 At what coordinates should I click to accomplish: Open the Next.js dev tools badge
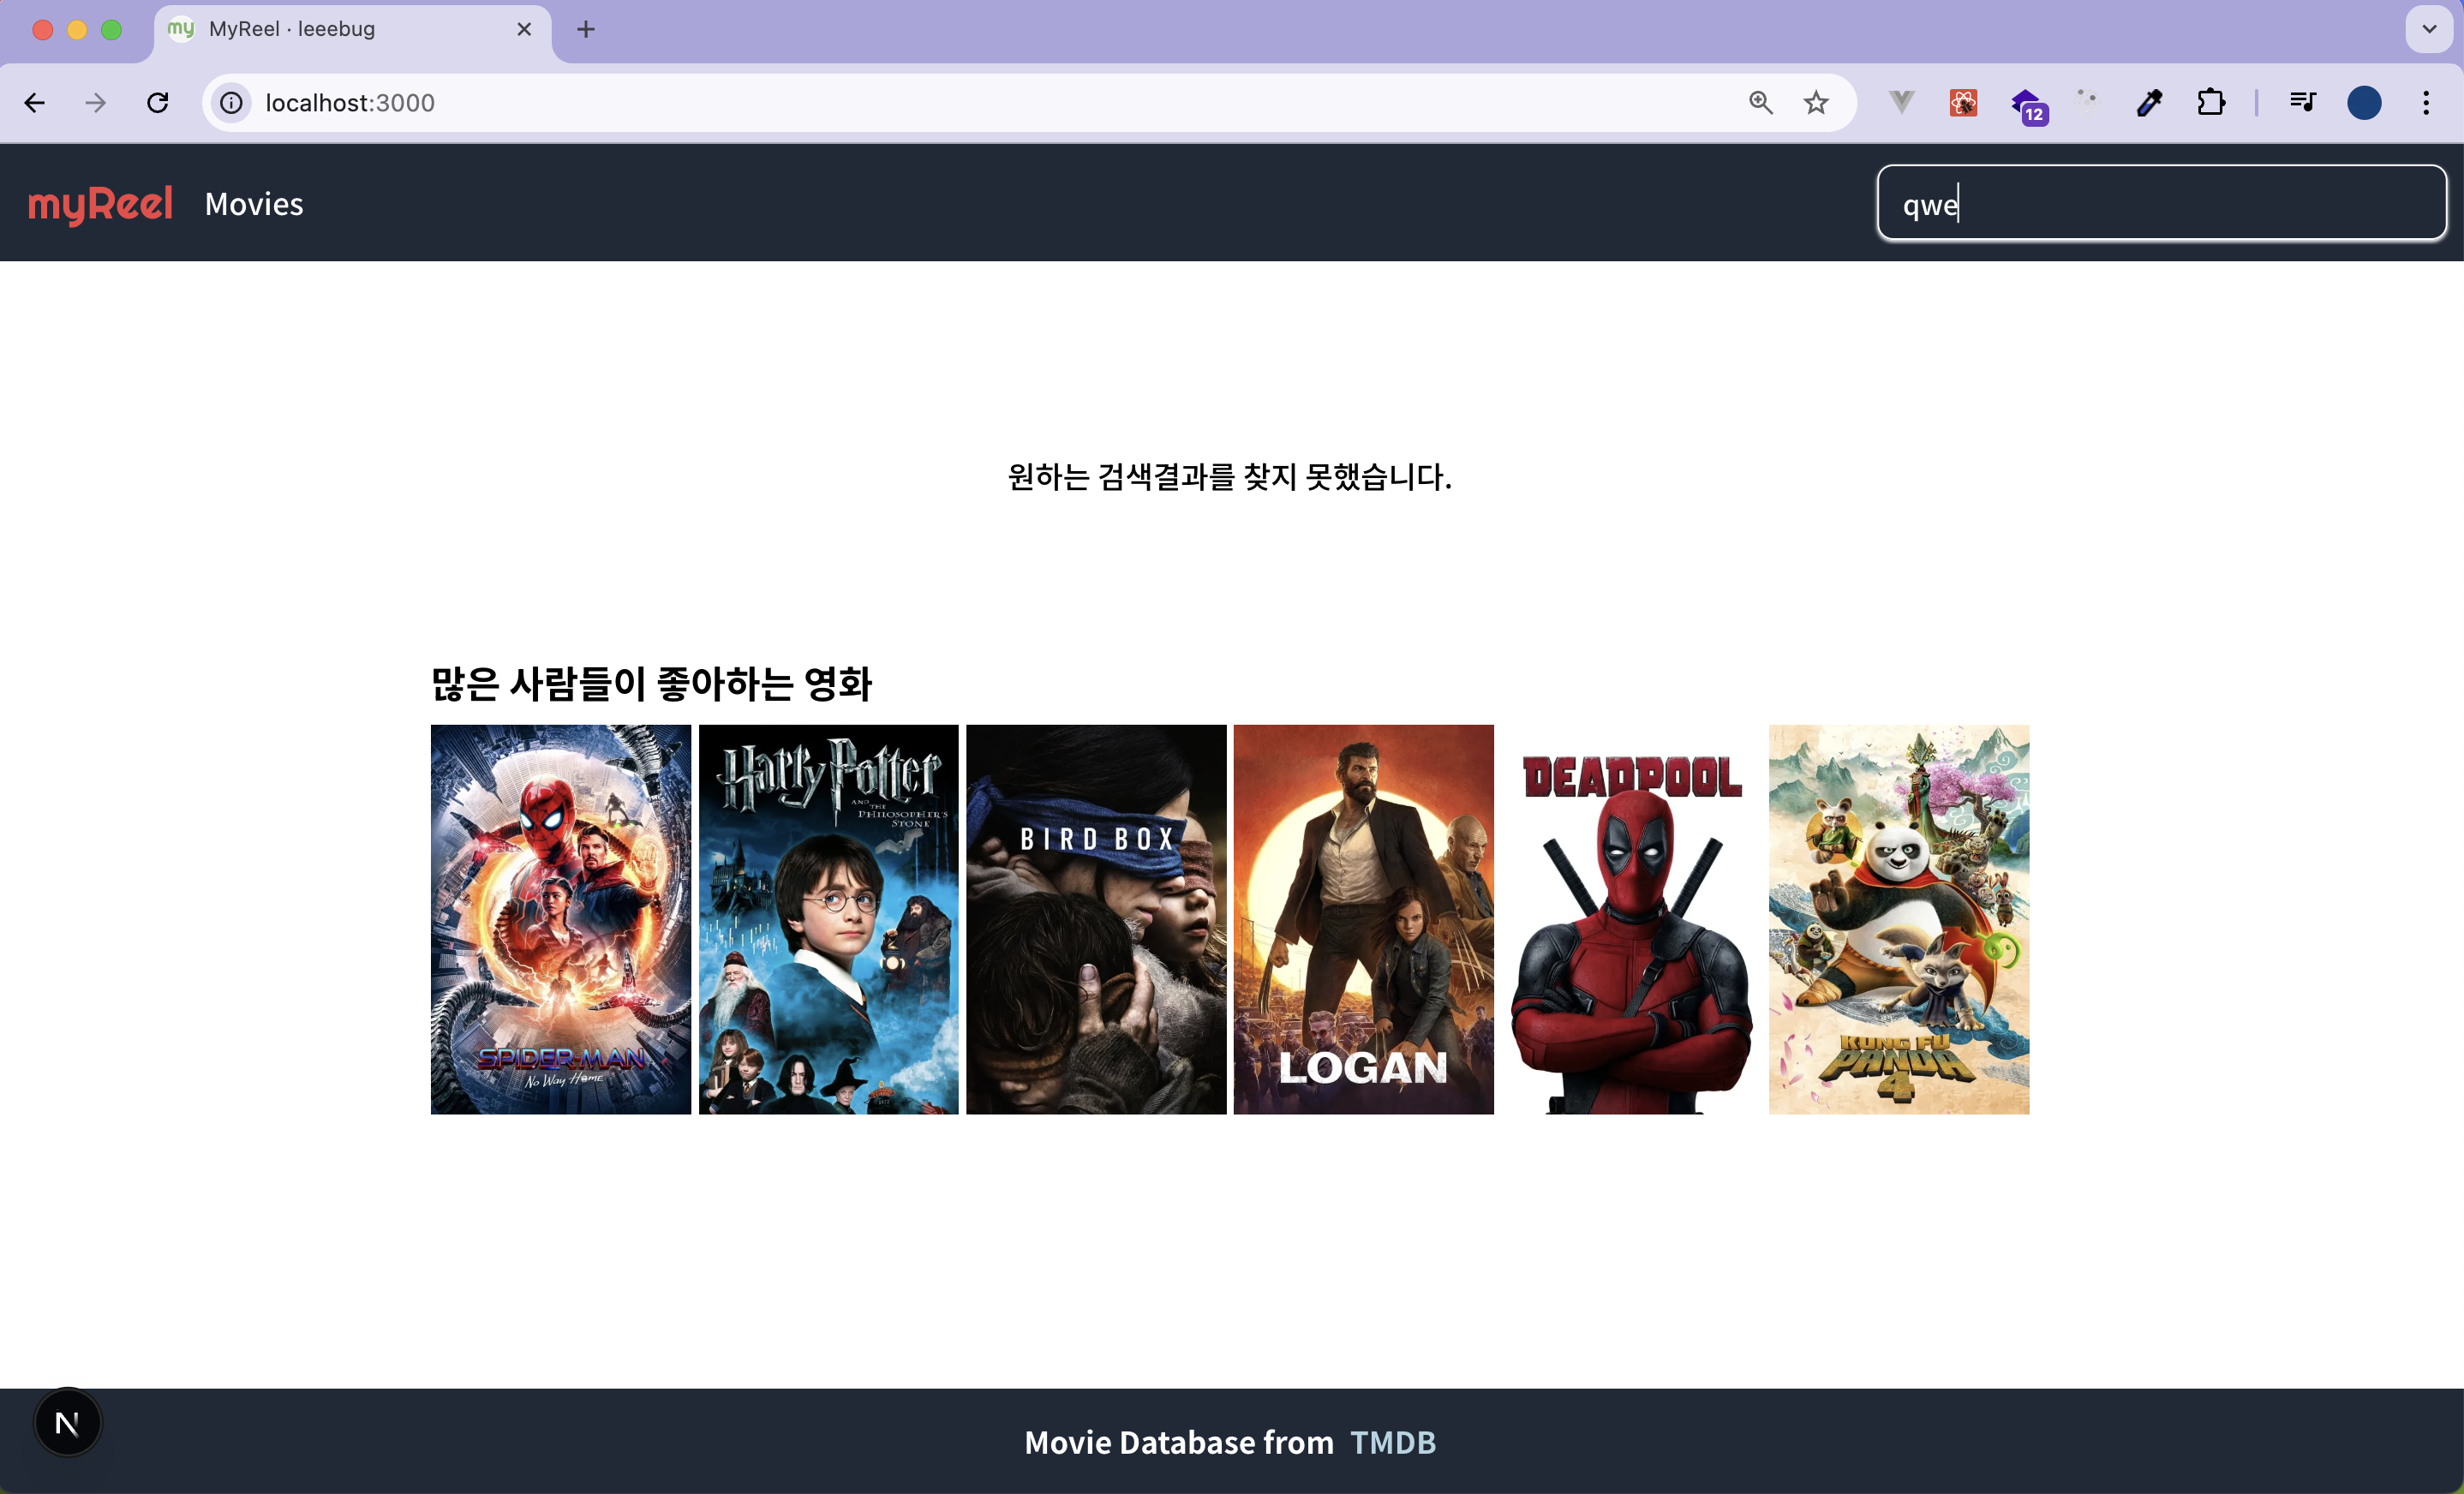point(68,1422)
